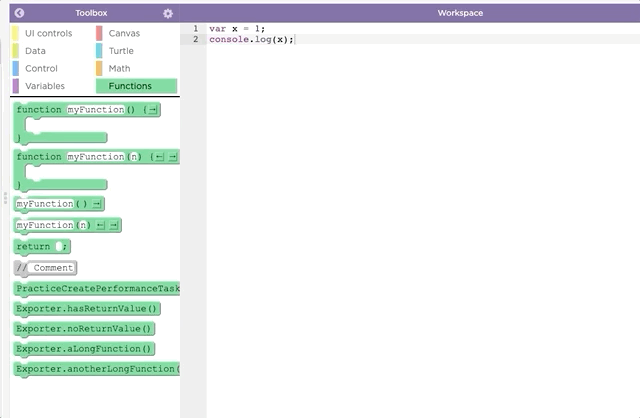Remove argument arrow on myFunction(n) call block
The image size is (640, 418).
[x=100, y=225]
